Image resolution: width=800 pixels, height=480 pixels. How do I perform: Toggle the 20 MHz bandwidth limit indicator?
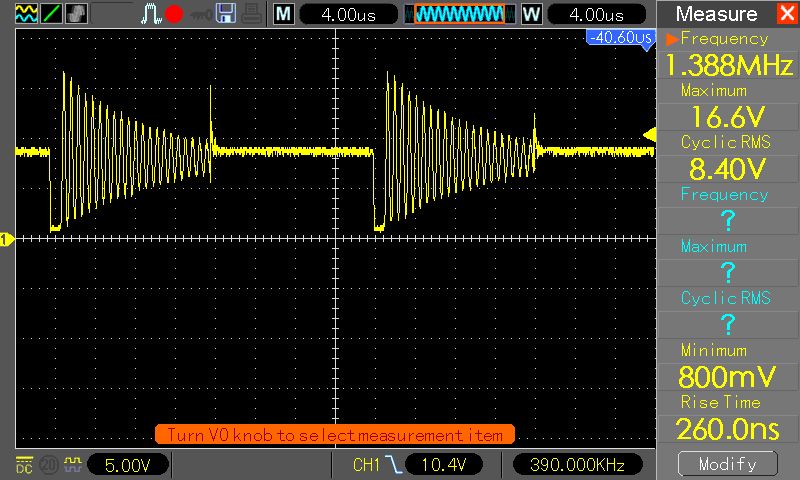[x=47, y=464]
